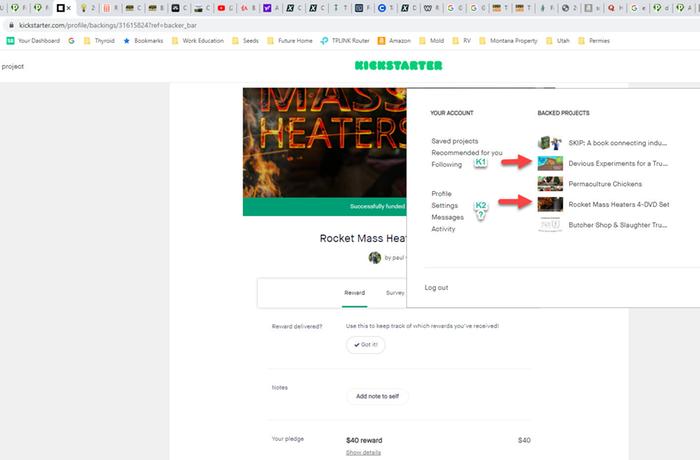Select the Permaculture Chickens thumbnail image
The height and width of the screenshot is (460, 700).
549,184
